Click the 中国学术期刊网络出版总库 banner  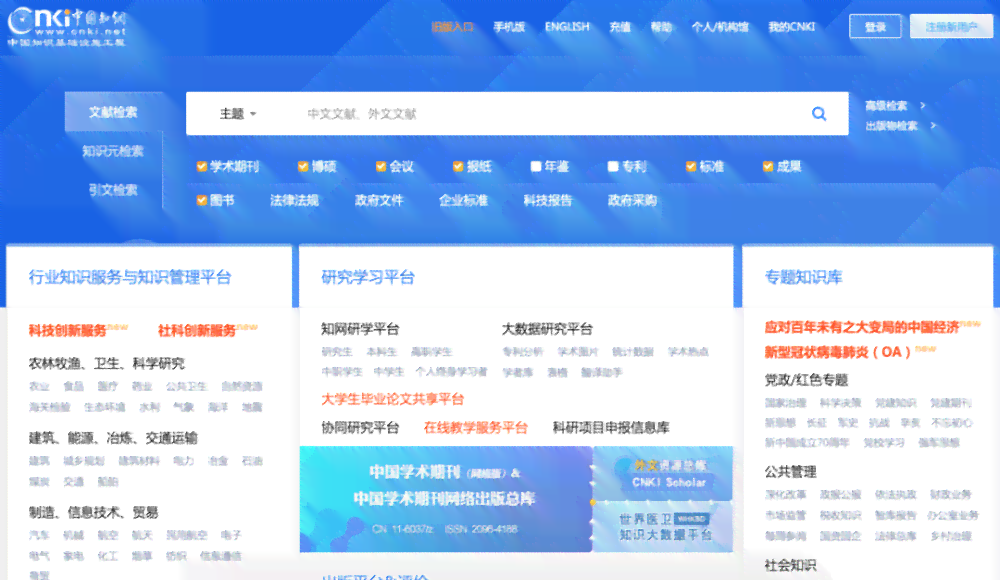point(446,499)
